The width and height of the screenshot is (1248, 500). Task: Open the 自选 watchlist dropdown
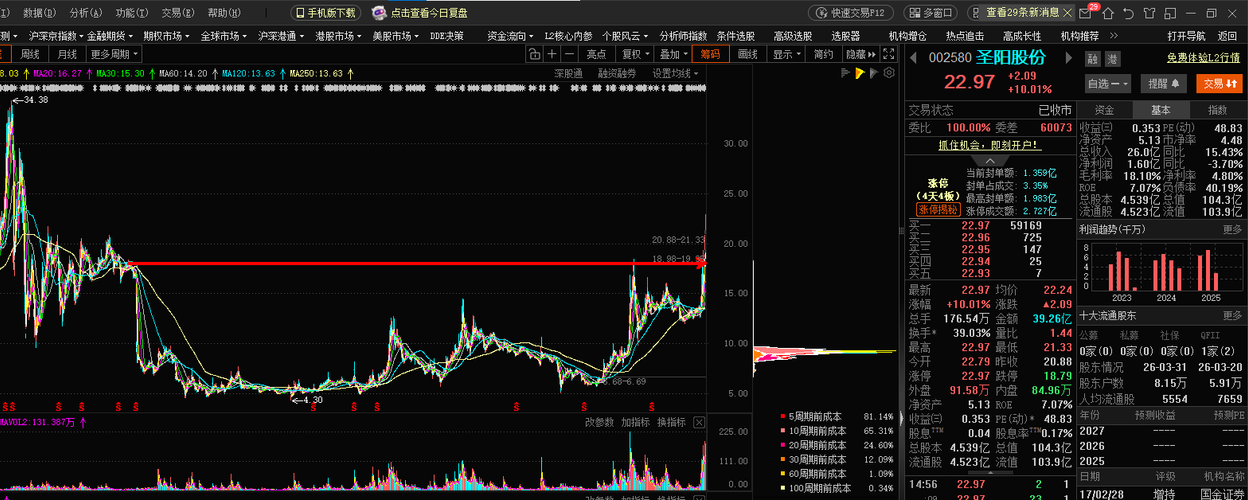point(1108,84)
